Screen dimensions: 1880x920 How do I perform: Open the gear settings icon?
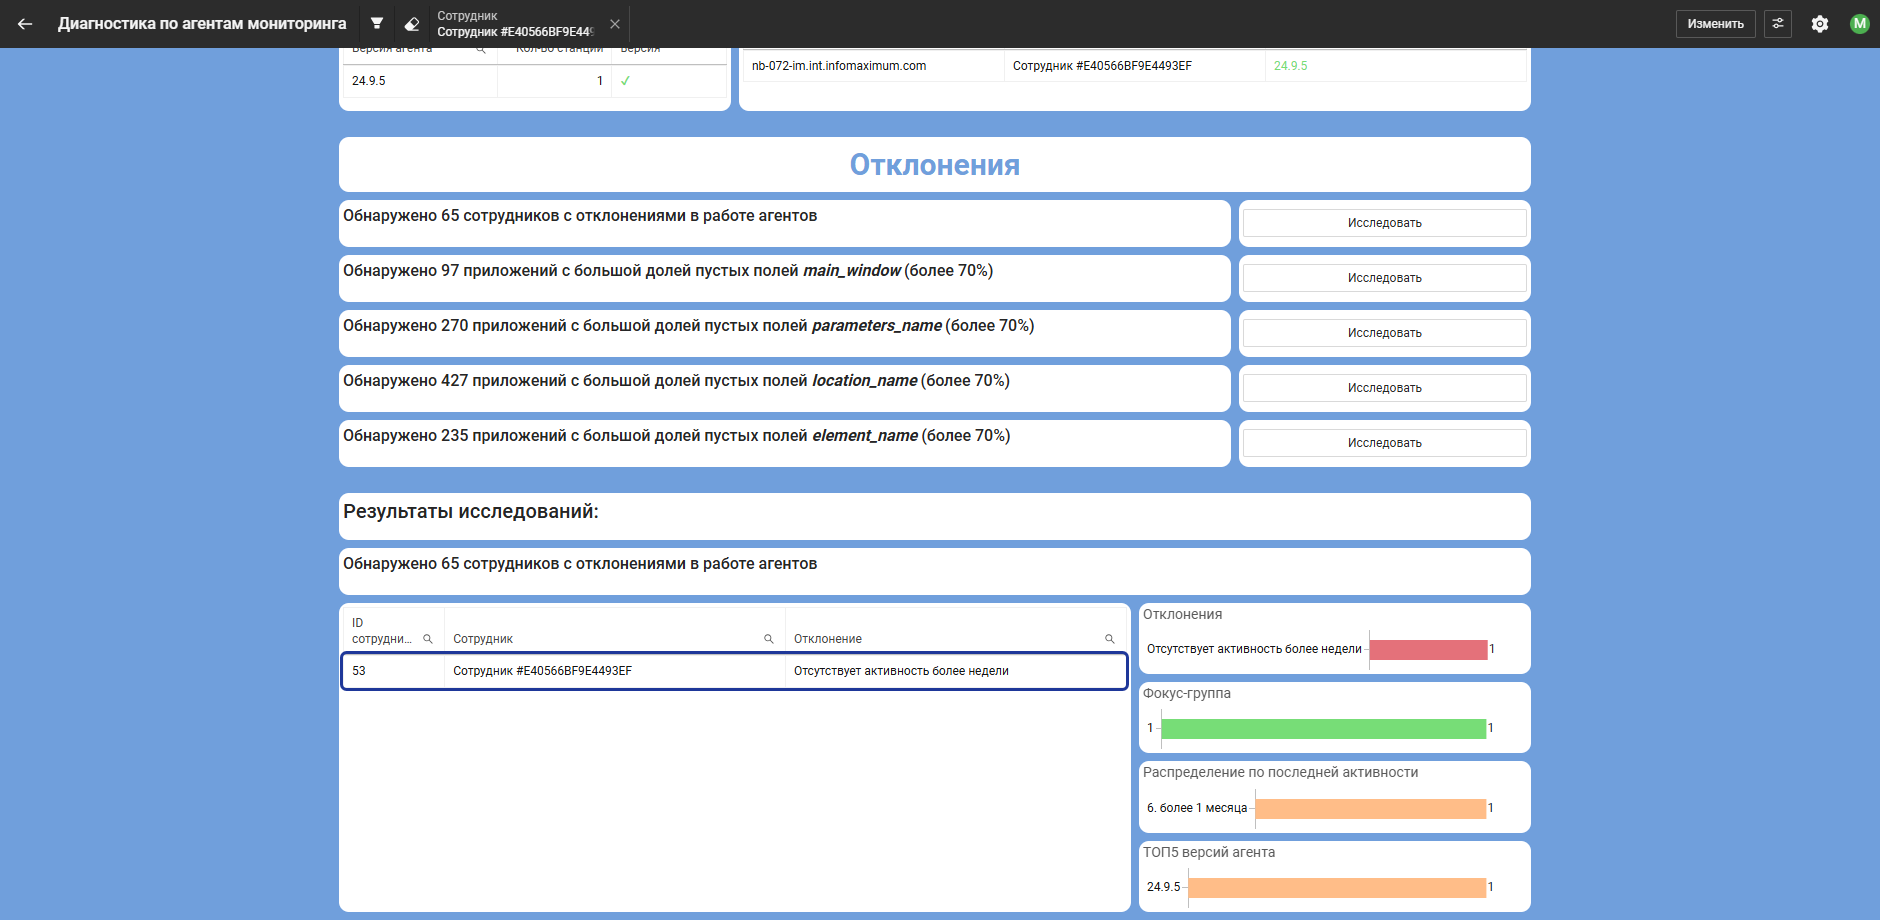tap(1820, 24)
